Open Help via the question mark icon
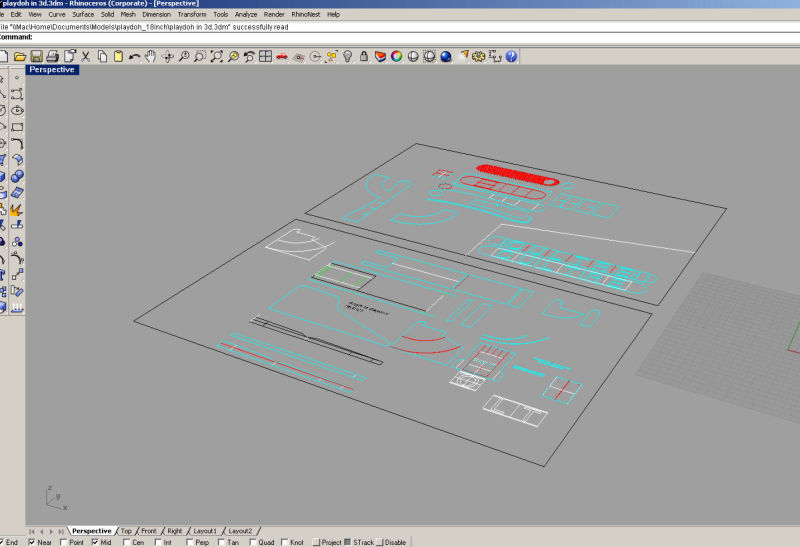The image size is (800, 547). 511,57
